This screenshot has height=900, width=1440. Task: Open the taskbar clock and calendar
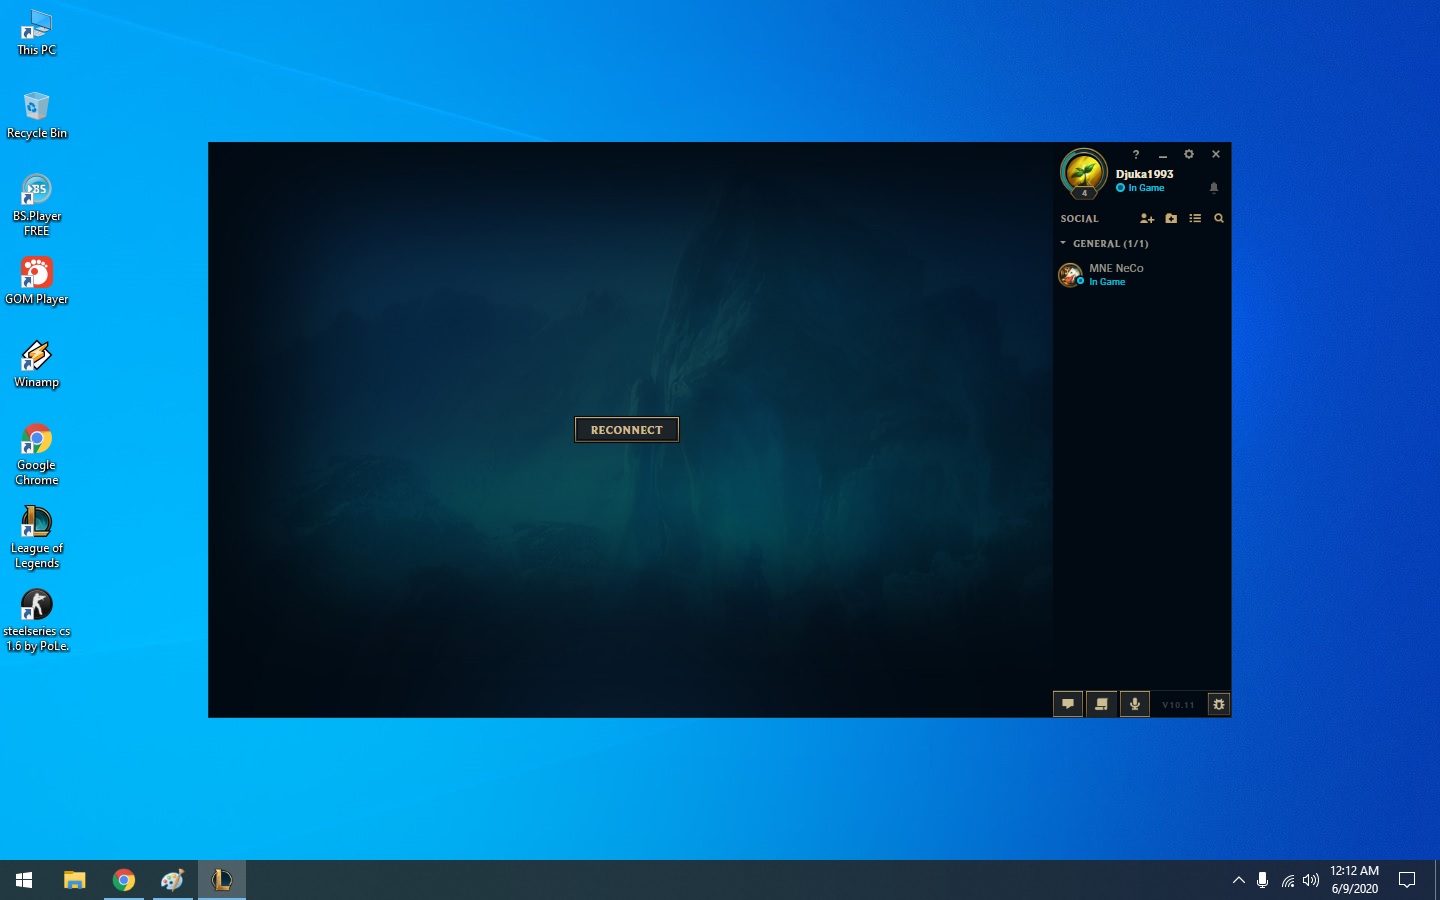tap(1355, 880)
